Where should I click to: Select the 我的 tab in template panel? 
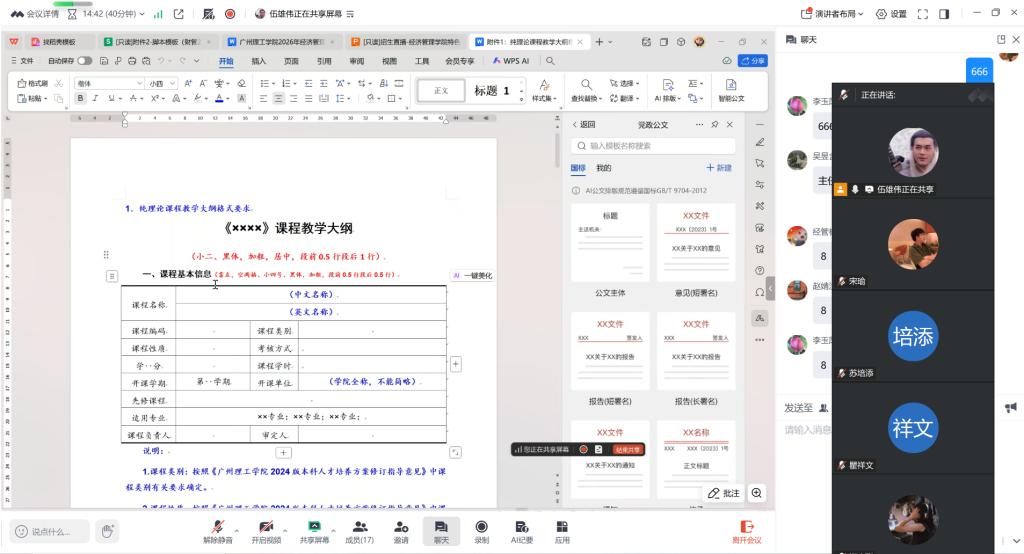tap(604, 168)
